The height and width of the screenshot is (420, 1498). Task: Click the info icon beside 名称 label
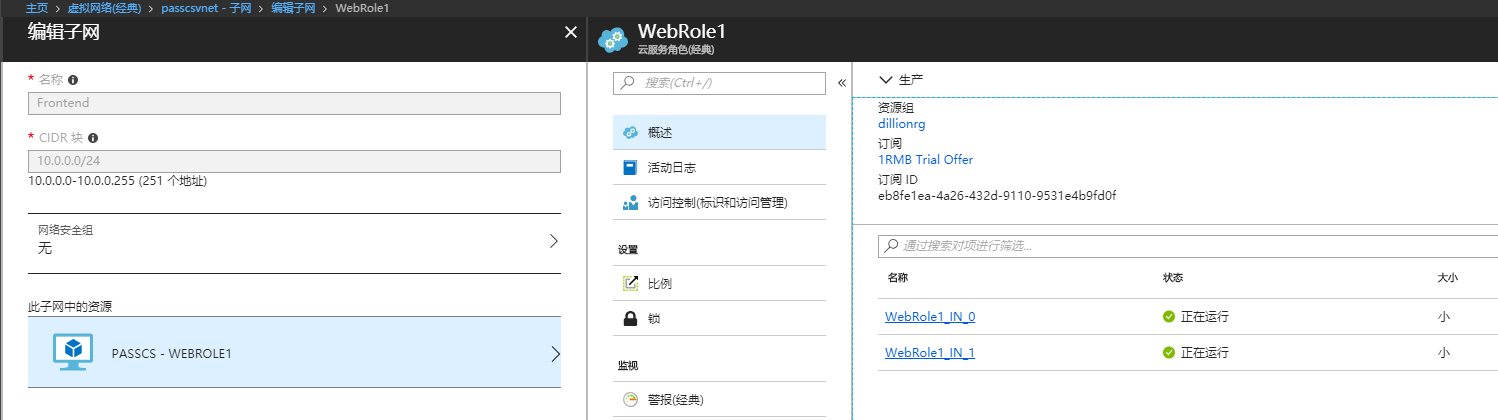[x=73, y=80]
